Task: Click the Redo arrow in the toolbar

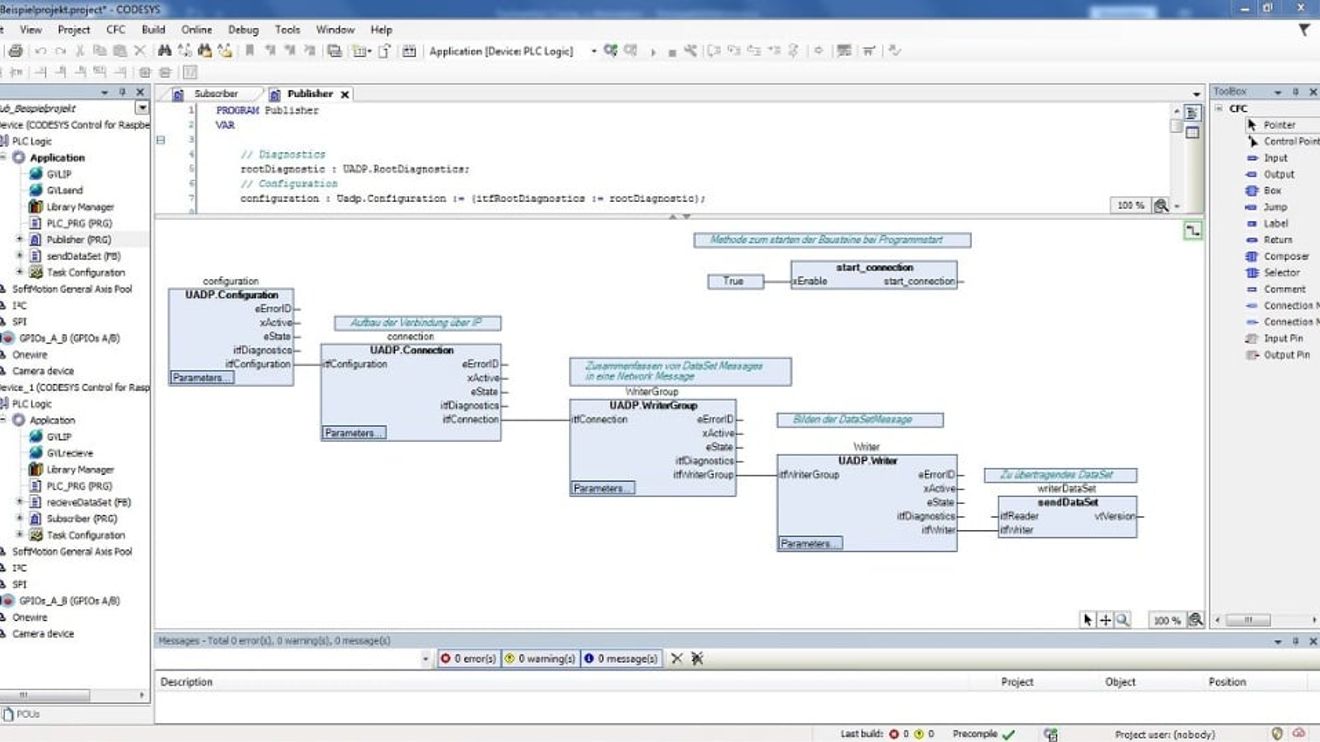Action: click(x=60, y=51)
